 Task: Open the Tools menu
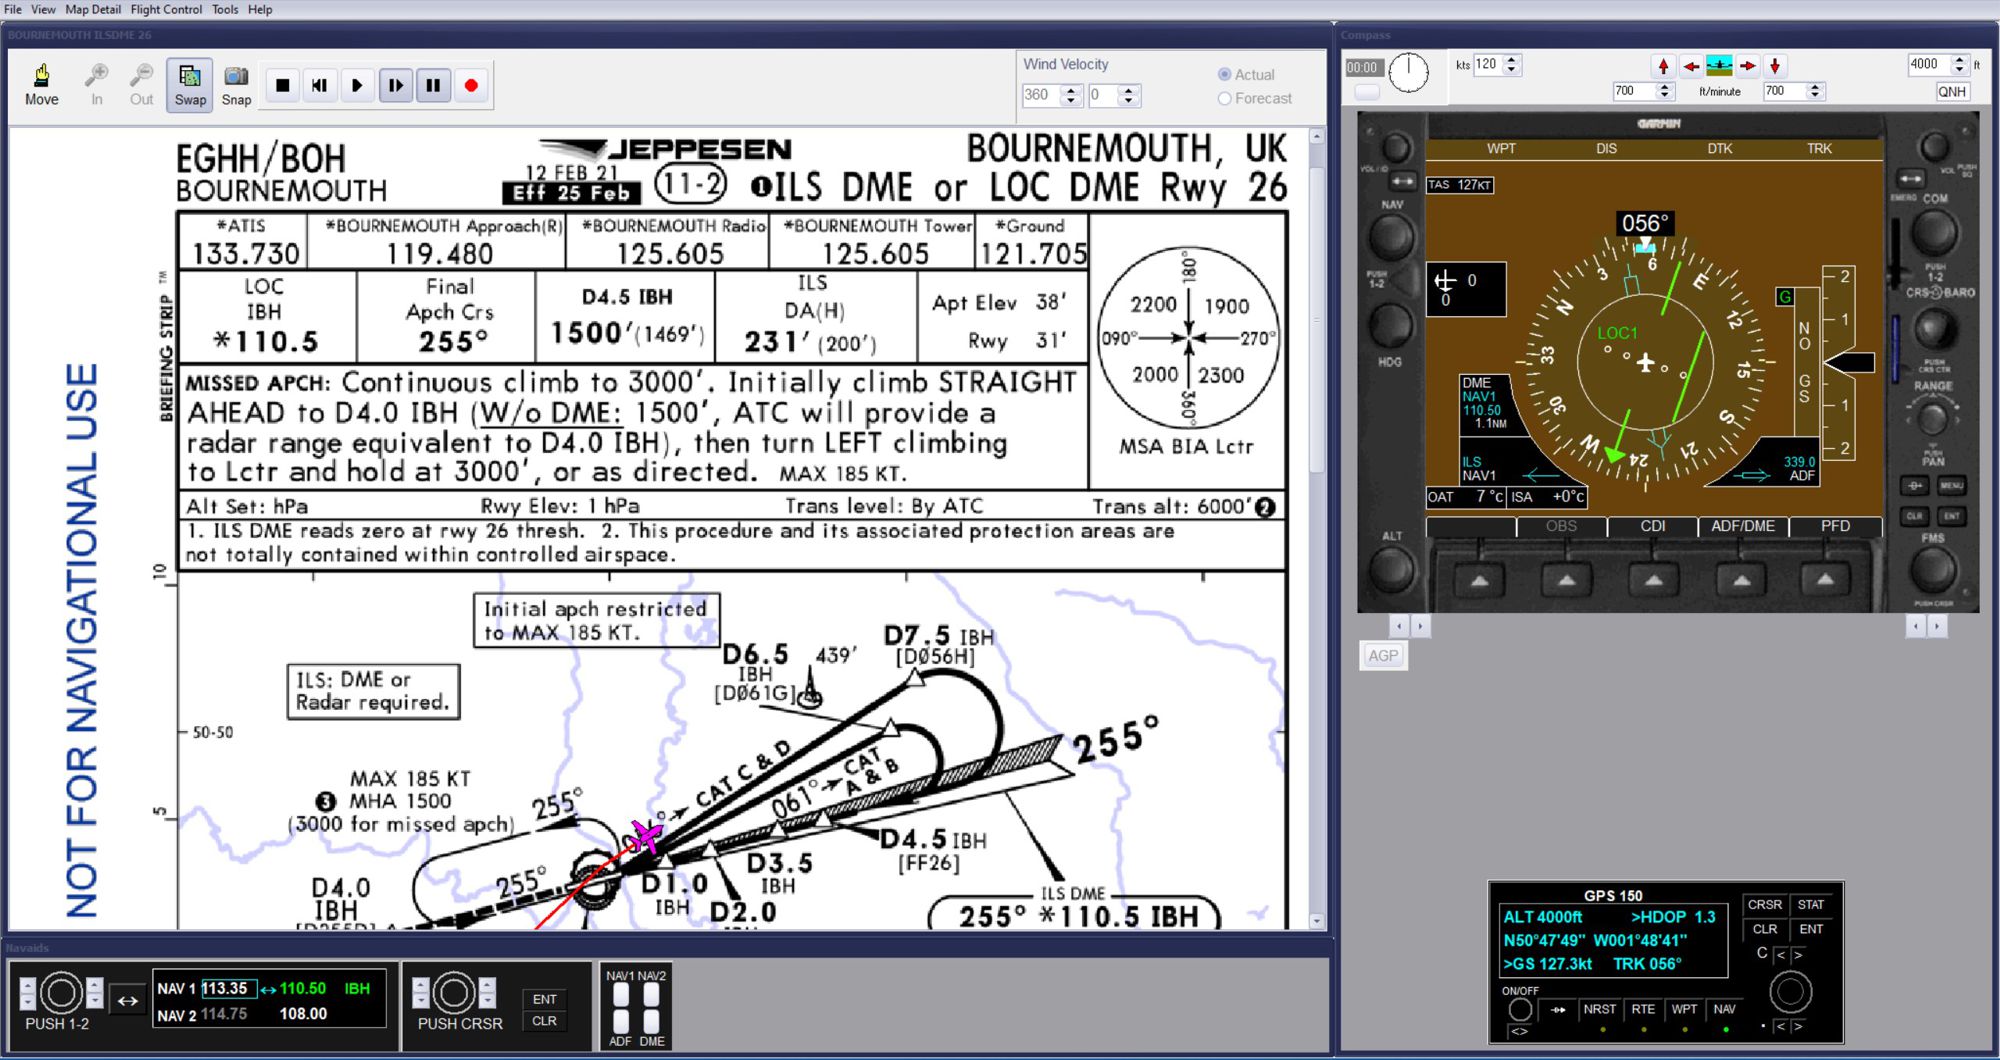pos(225,9)
